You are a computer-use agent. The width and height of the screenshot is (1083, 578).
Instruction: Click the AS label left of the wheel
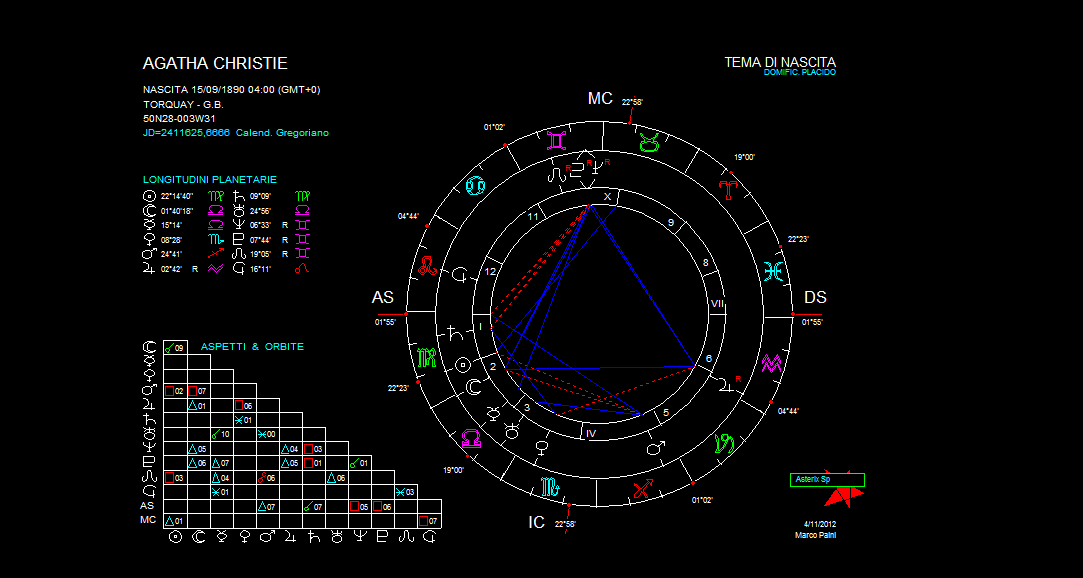coord(383,298)
